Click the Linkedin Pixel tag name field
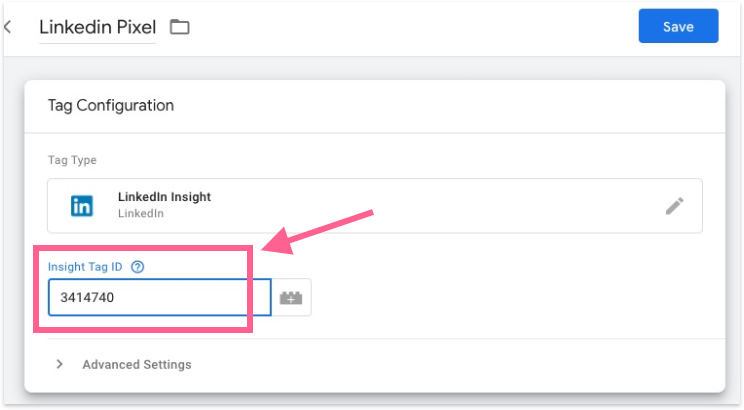Screen dimensions: 744x410 click(x=97, y=27)
